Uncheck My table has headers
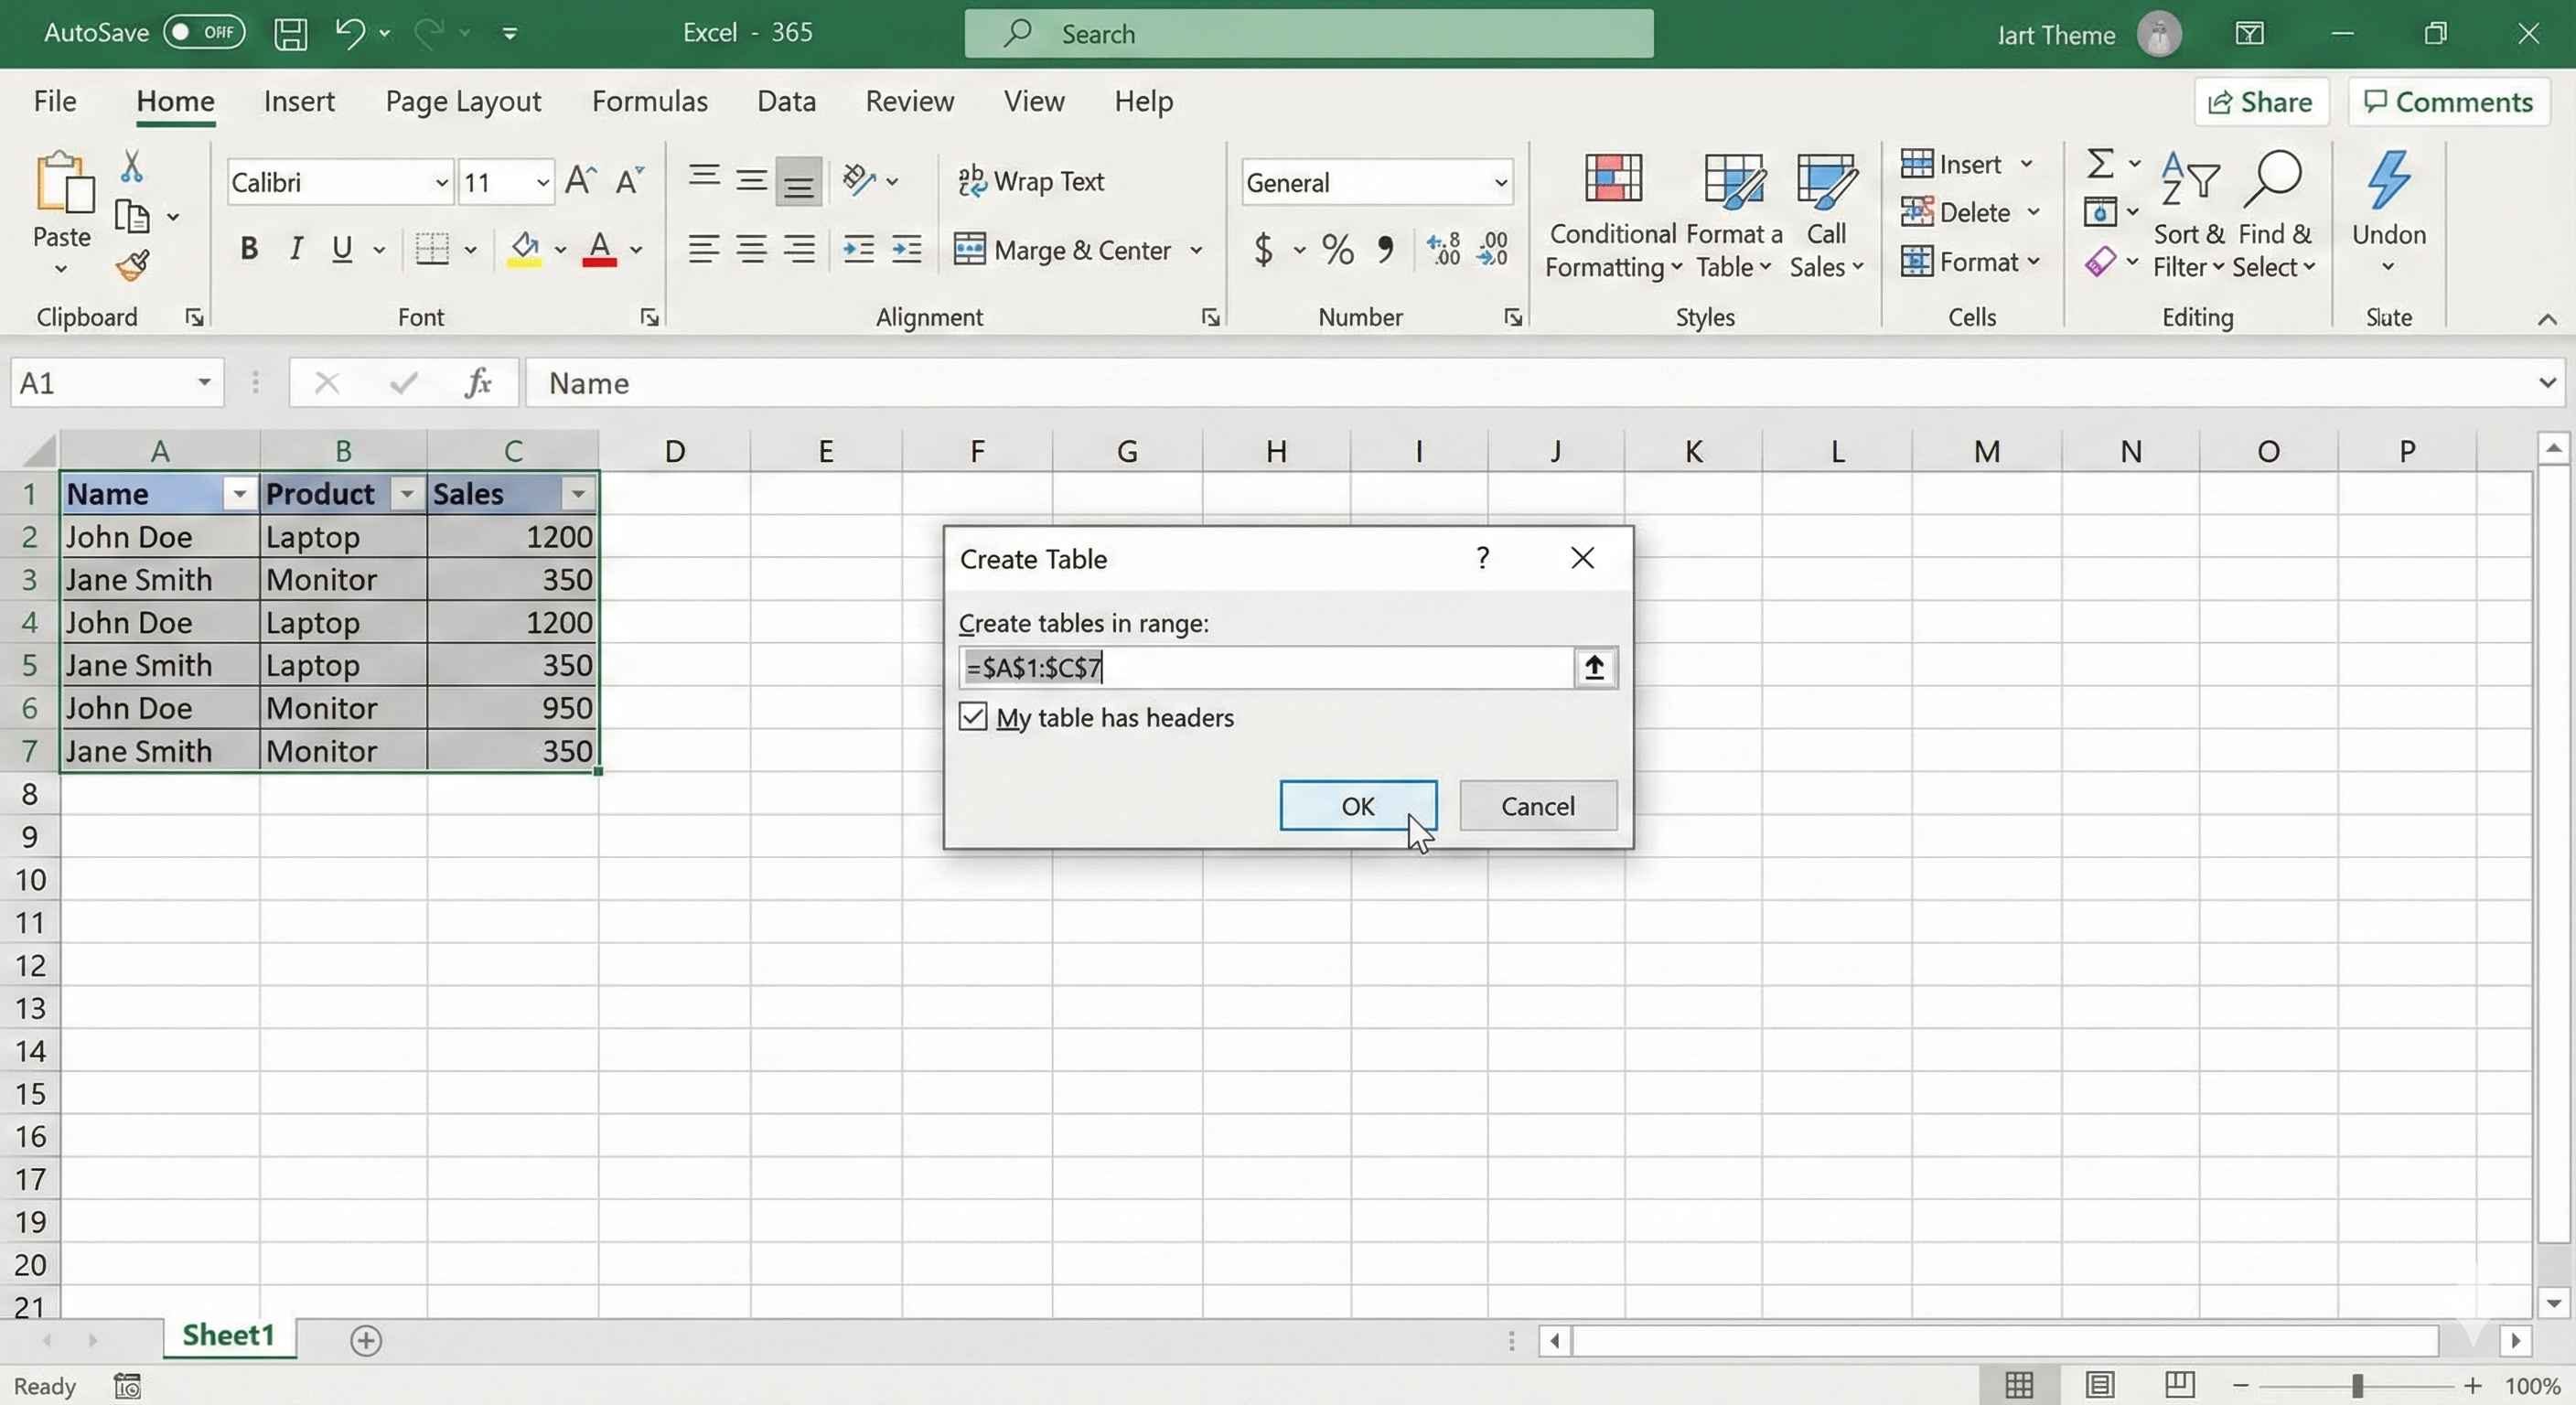Image resolution: width=2576 pixels, height=1405 pixels. [973, 717]
